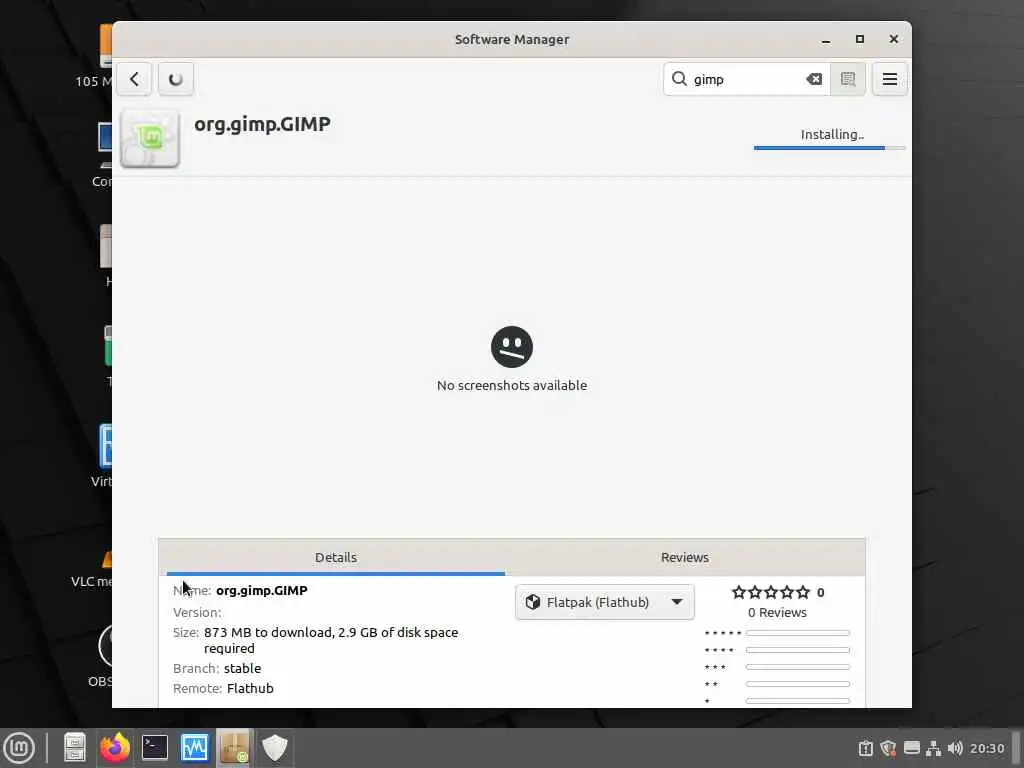Click the org.gimp.GIMP heading title

pos(263,124)
